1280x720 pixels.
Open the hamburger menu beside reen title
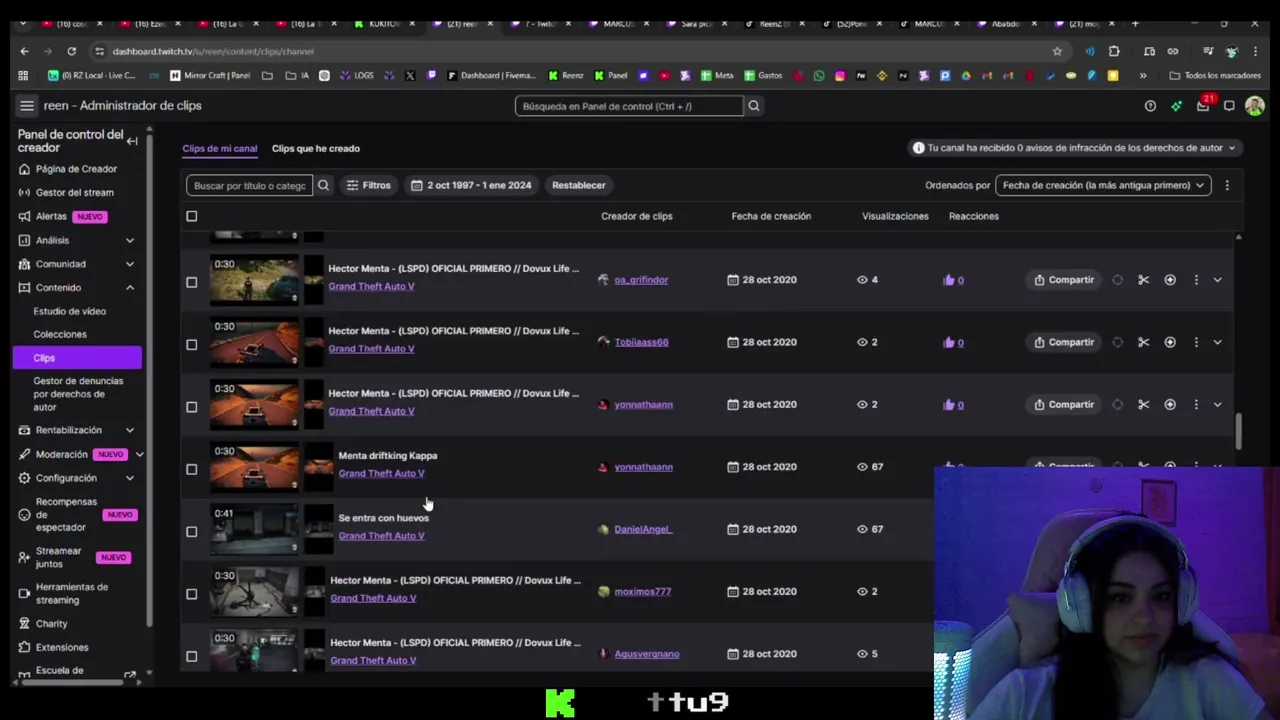point(27,106)
